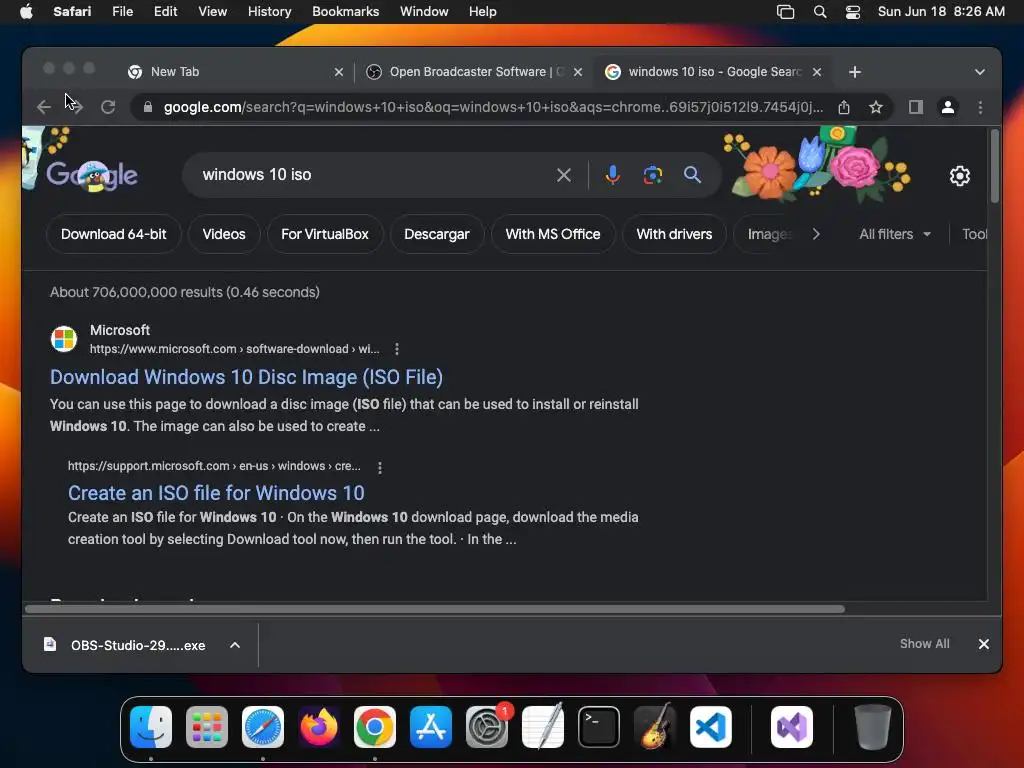Search by image with Google Lens icon
The height and width of the screenshot is (768, 1024).
click(652, 175)
